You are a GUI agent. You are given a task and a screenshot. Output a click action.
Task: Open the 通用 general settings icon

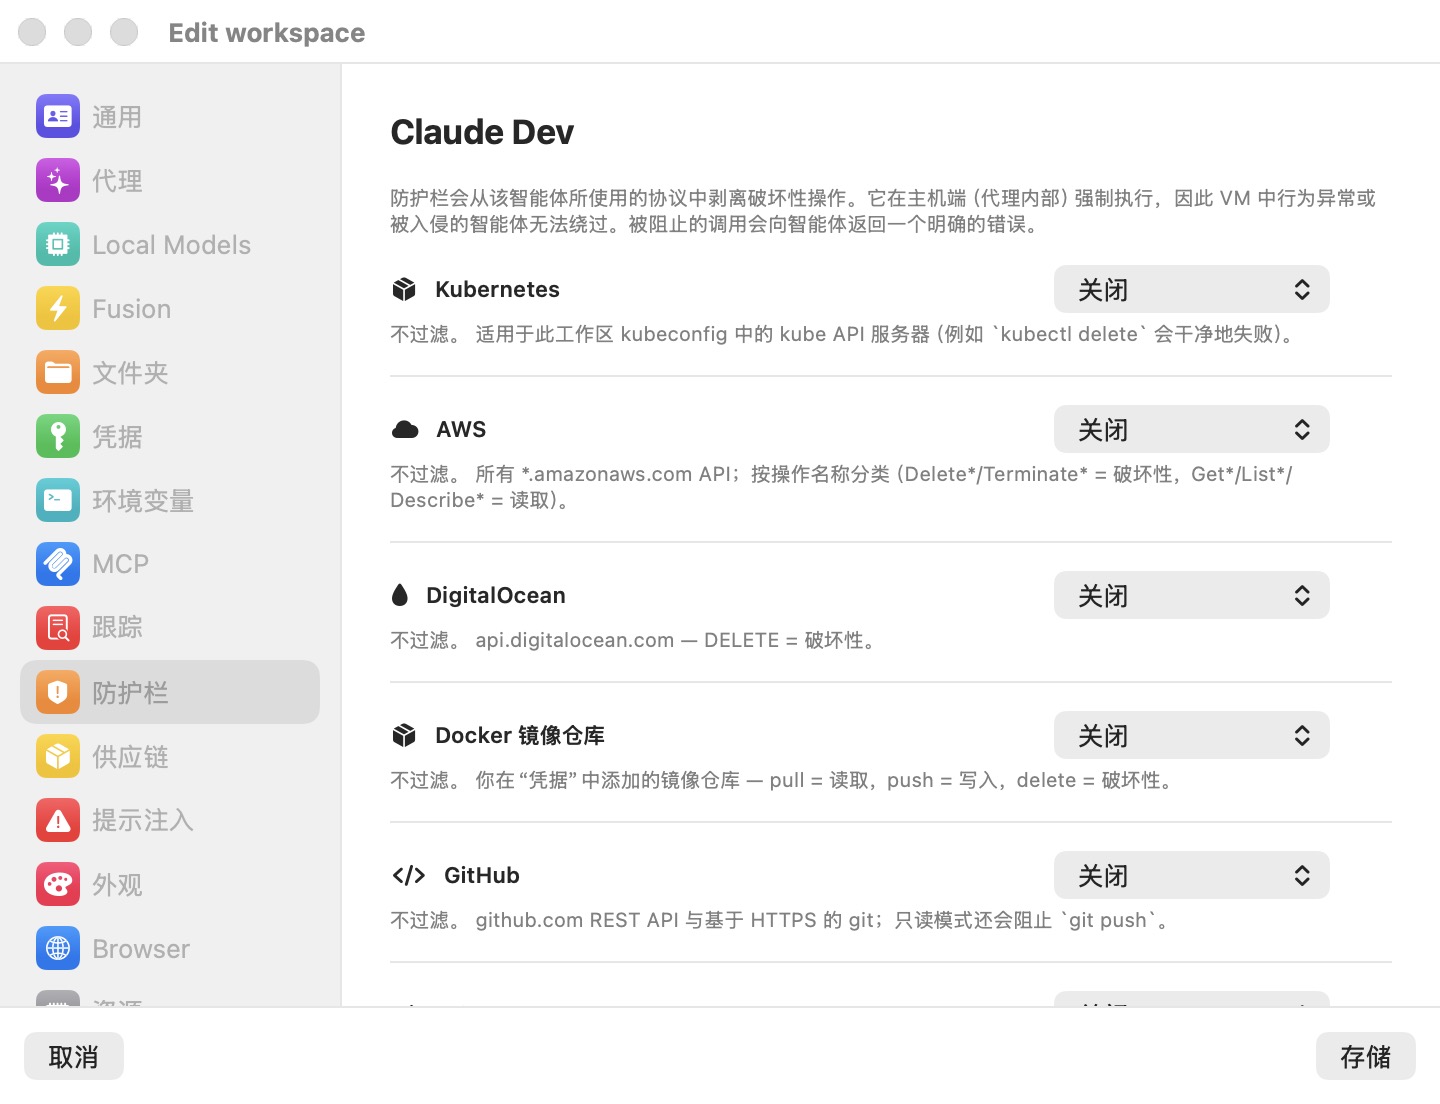(58, 117)
